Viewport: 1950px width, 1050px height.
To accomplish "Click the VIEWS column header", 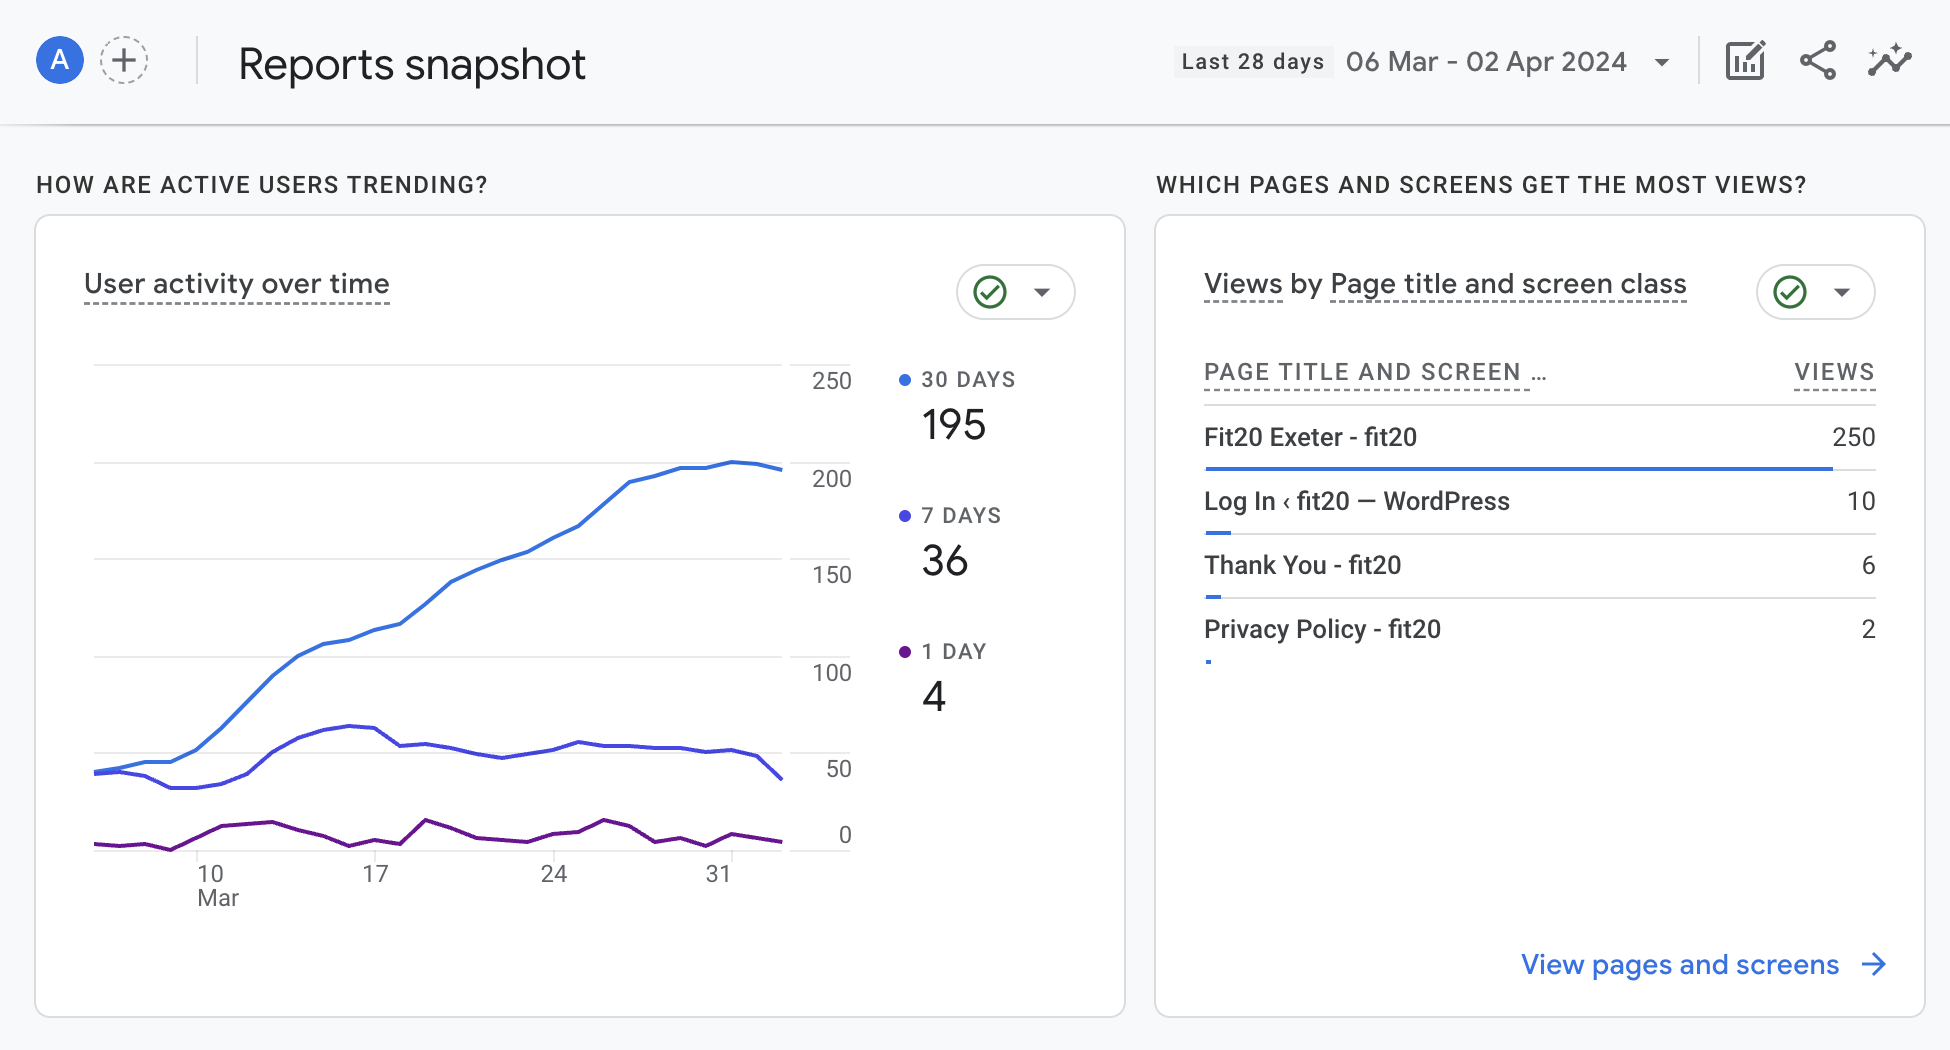I will click(x=1835, y=372).
